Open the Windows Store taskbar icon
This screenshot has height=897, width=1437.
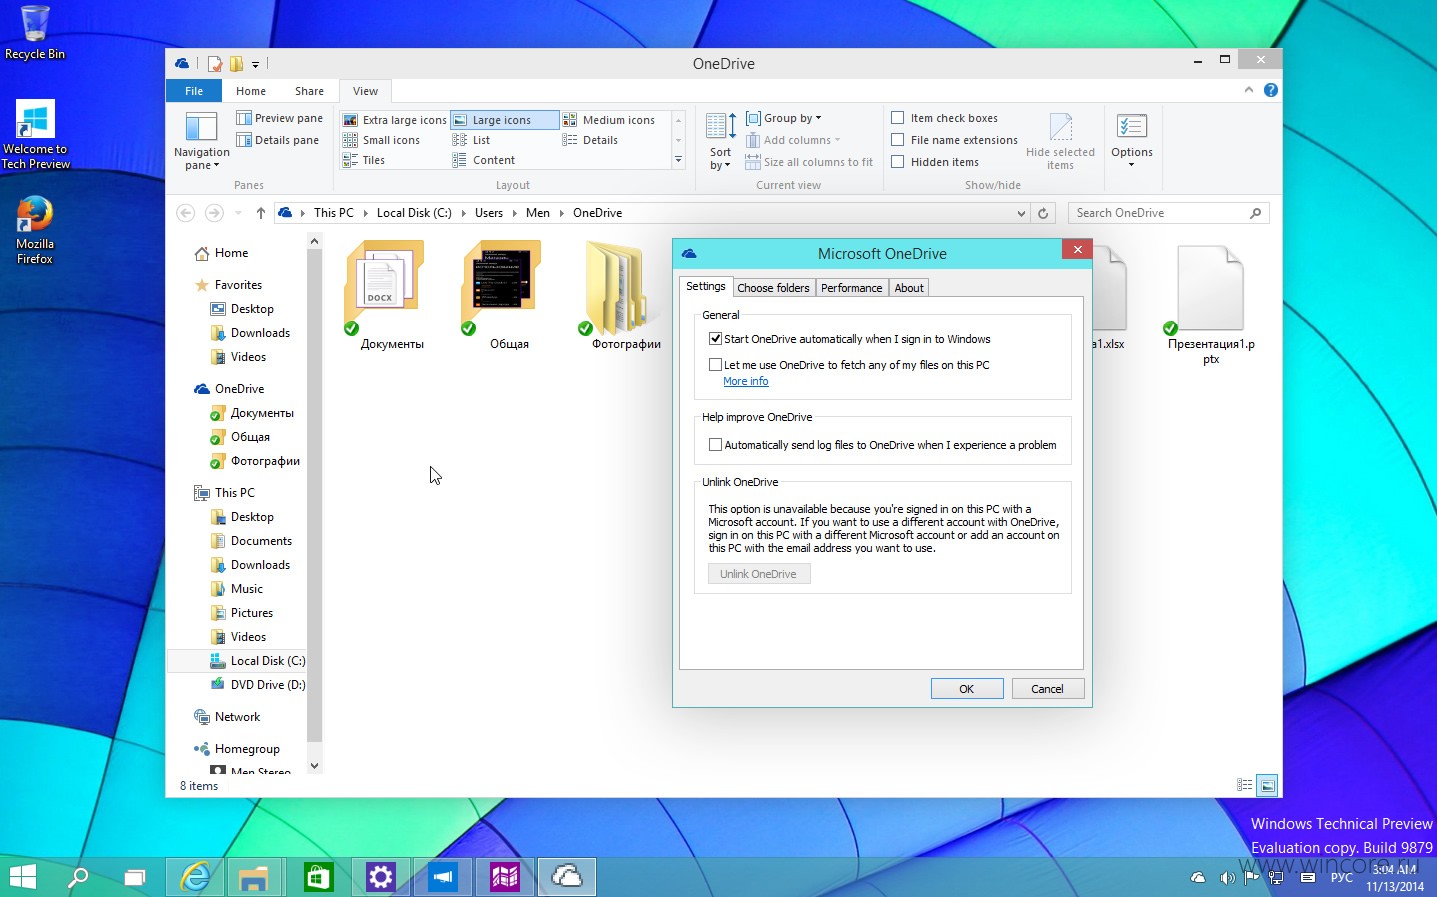point(318,877)
